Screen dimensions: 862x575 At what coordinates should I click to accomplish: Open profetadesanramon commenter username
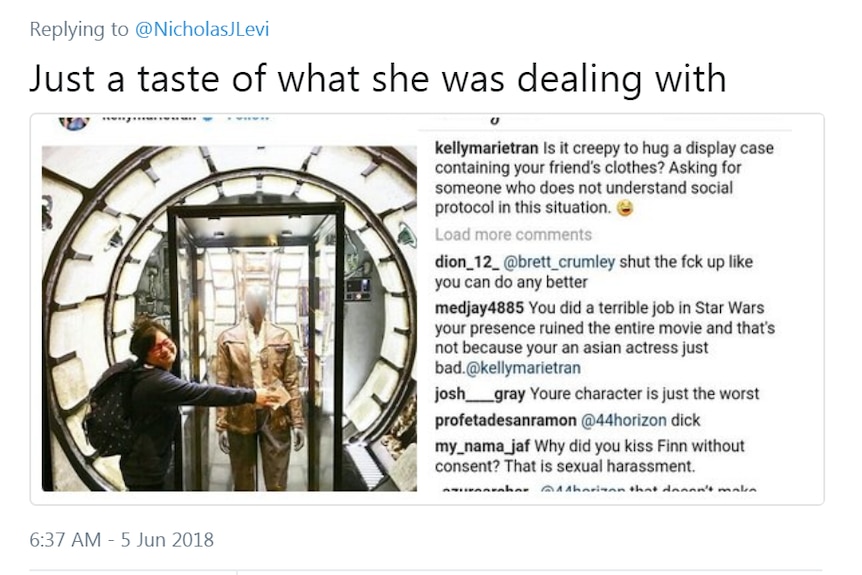(505, 421)
